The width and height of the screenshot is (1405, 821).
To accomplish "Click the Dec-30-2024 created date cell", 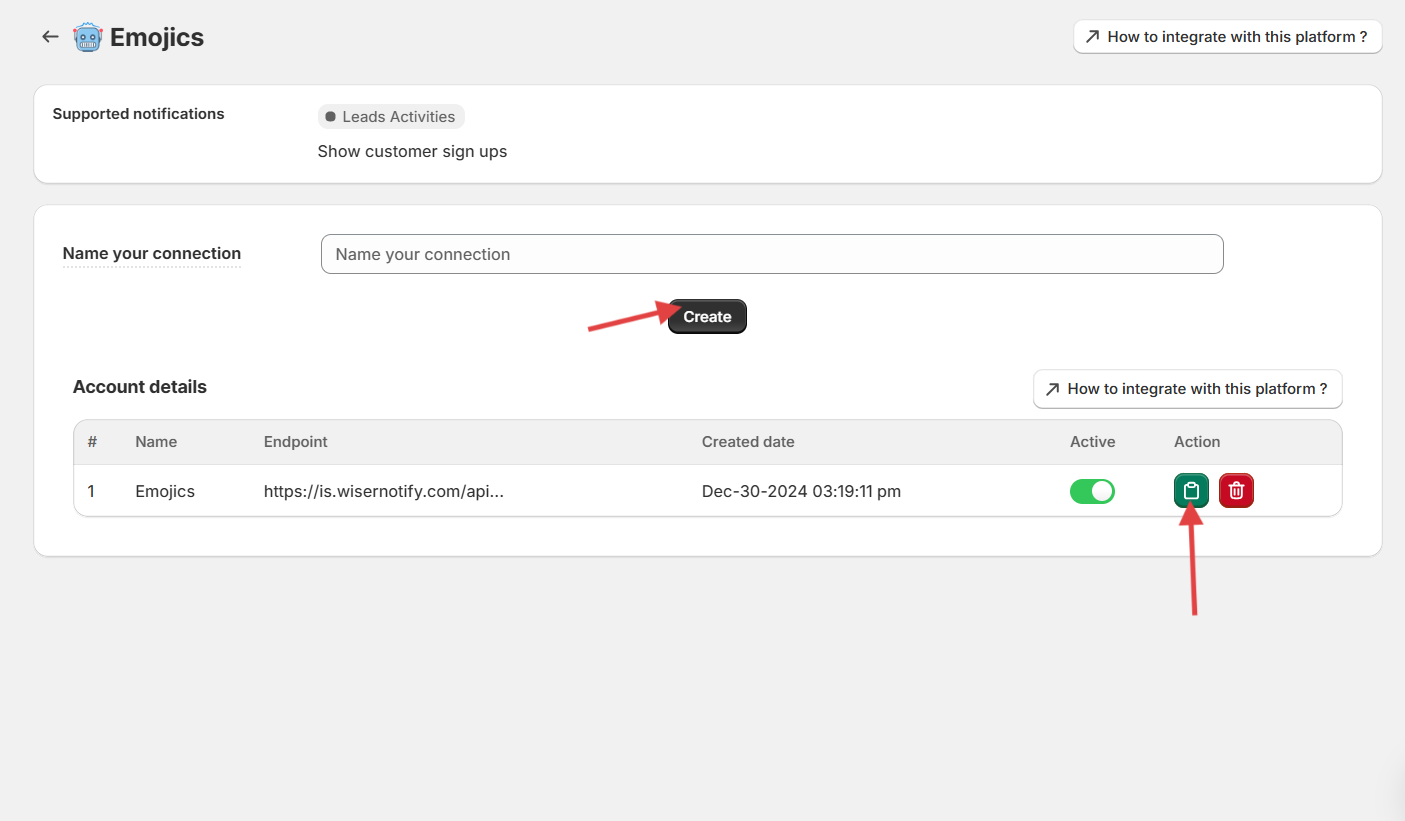I will 801,491.
